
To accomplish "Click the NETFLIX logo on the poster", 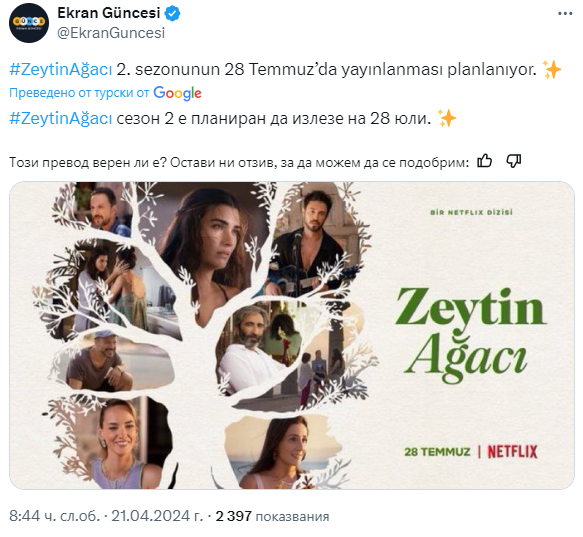I will coord(512,452).
